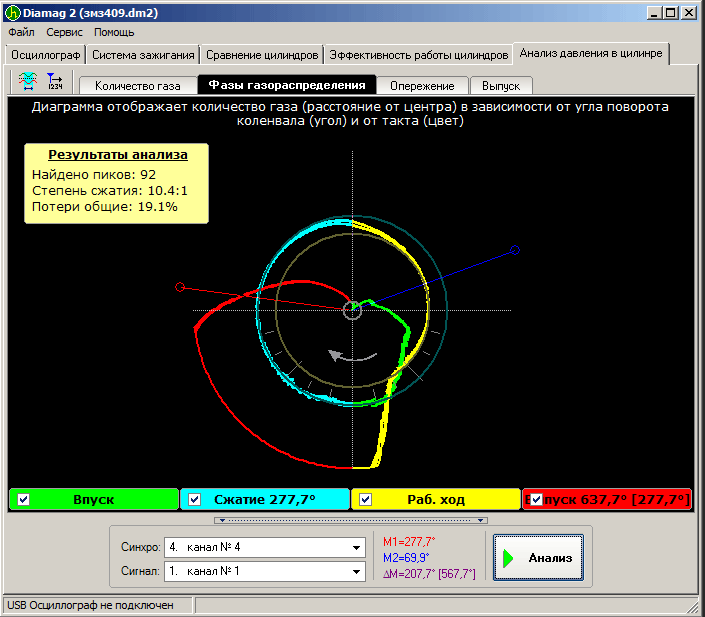705x617 pixels.
Task: Click the rotation direction arrow in diagram
Action: pyautogui.click(x=352, y=356)
